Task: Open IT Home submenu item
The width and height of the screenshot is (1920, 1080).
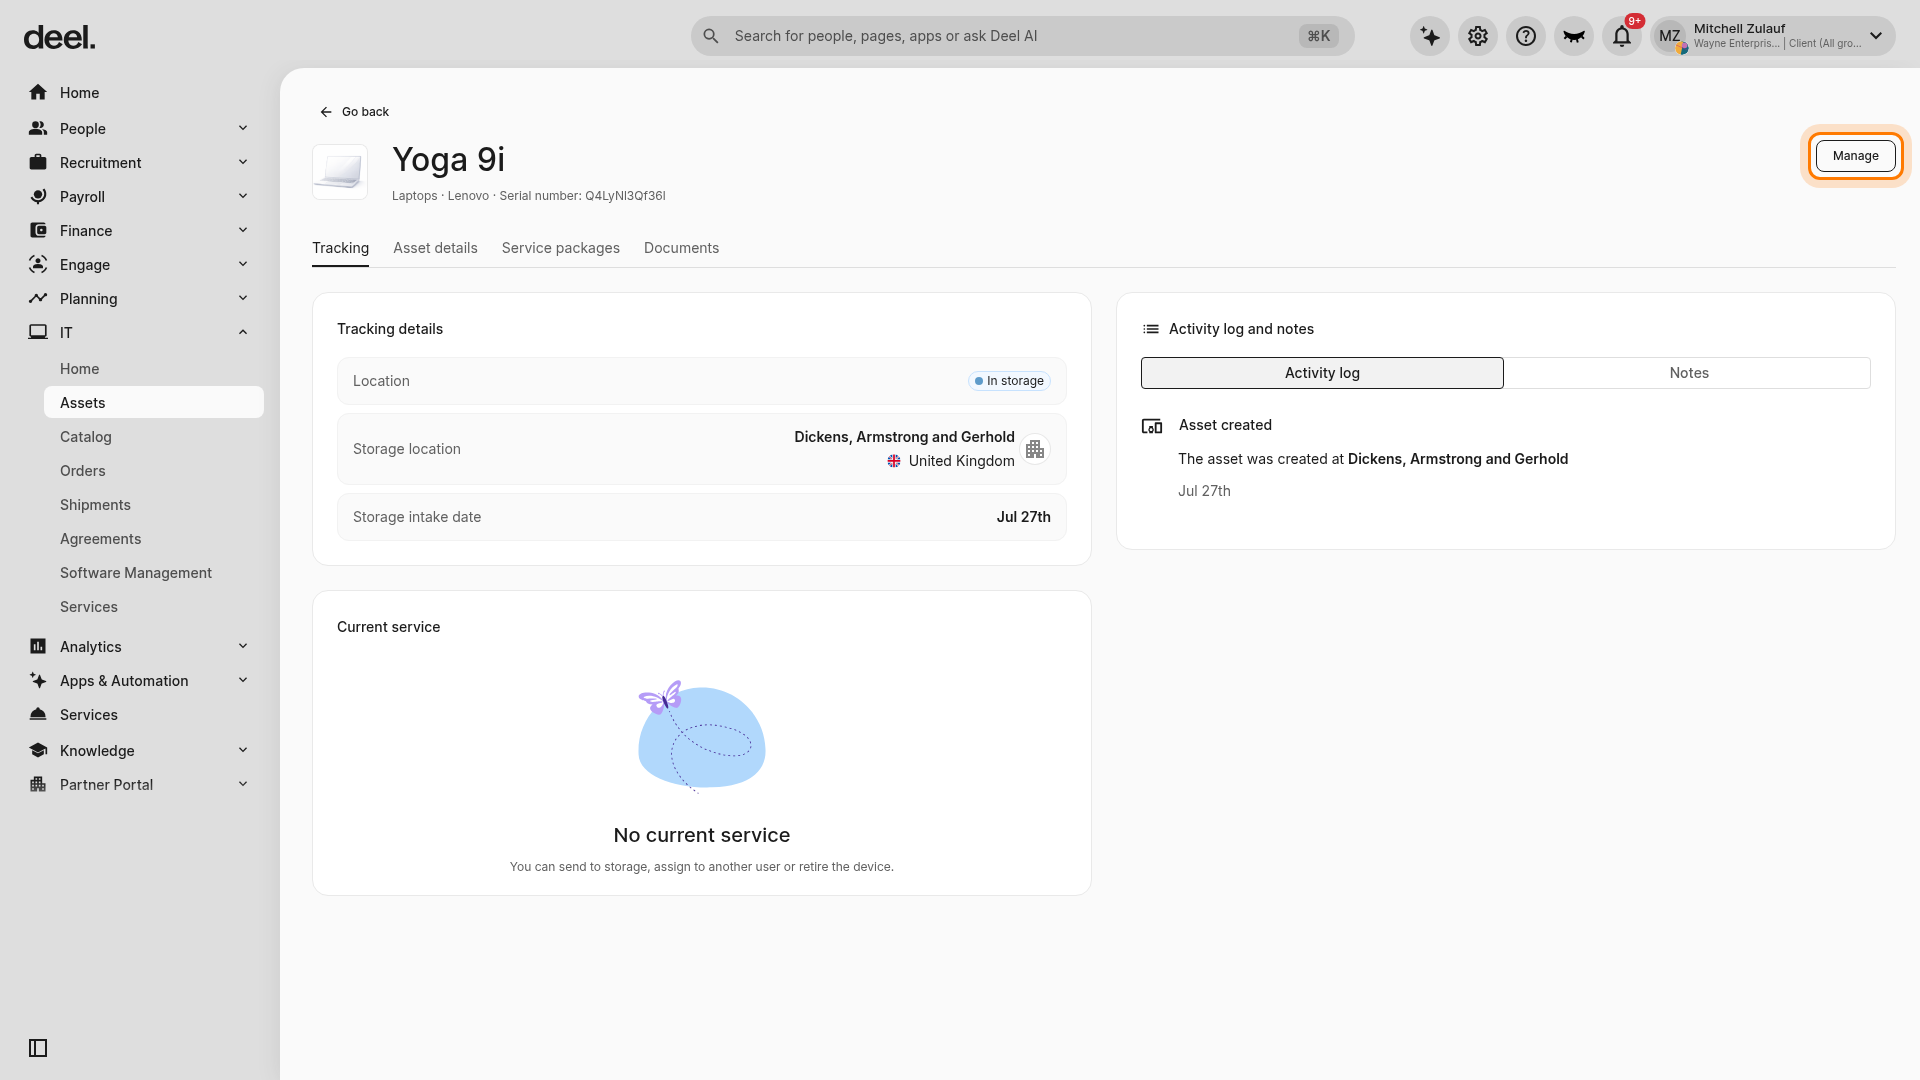Action: tap(154, 369)
